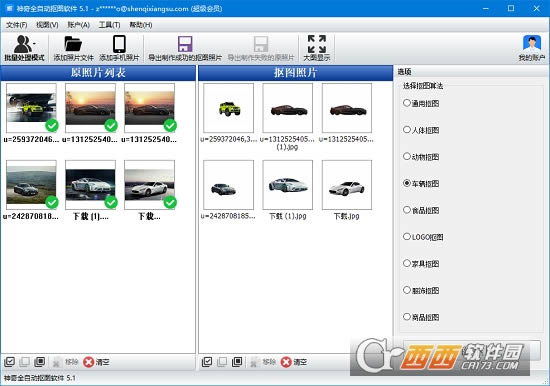Choose the 车辆抠图 algorithm
This screenshot has height=386, width=550.
click(x=421, y=183)
